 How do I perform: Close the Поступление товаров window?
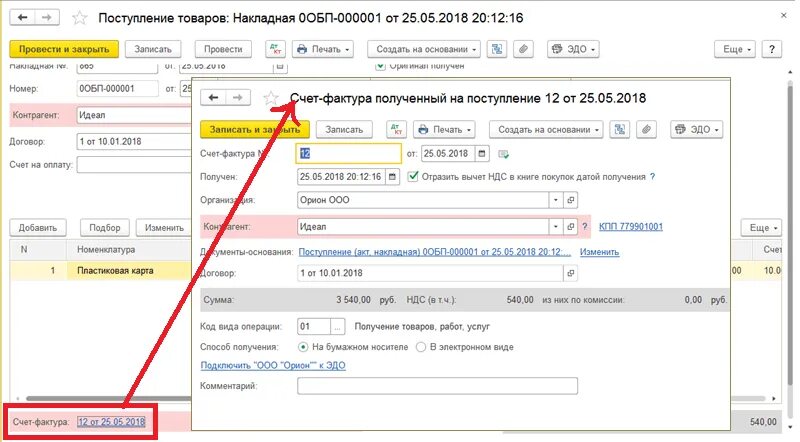click(x=783, y=16)
